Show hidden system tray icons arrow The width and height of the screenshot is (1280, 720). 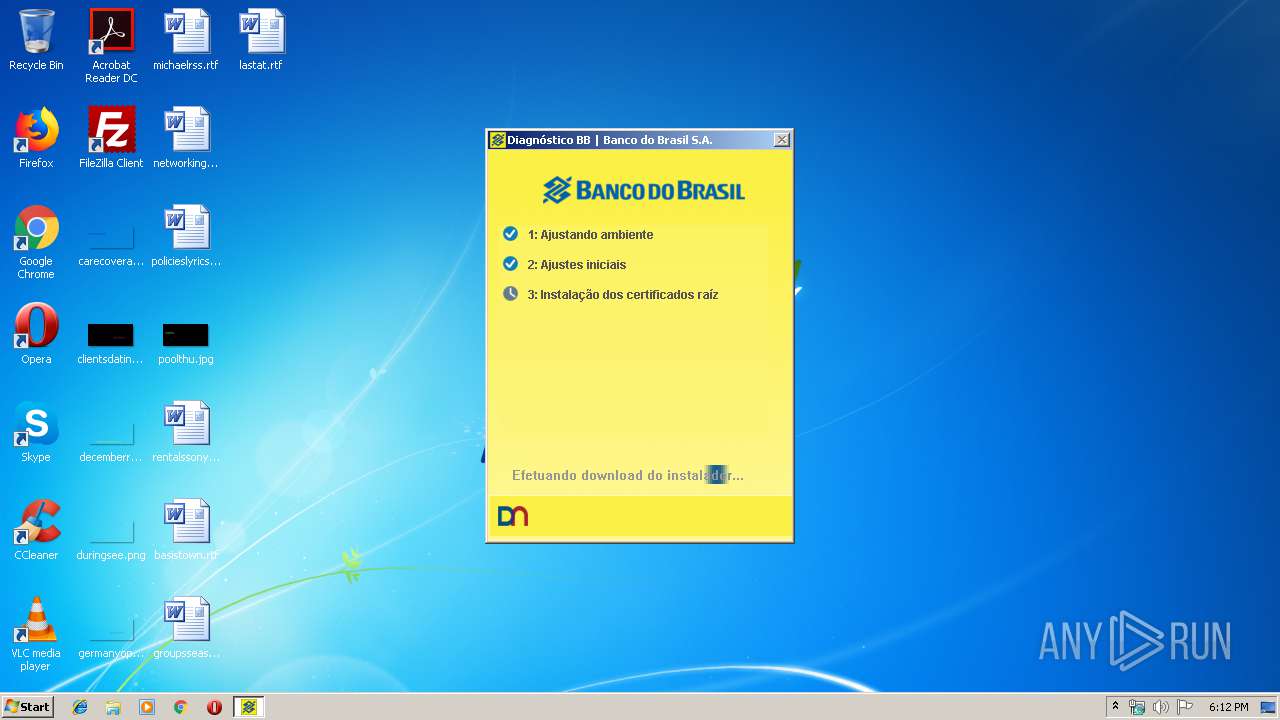(1116, 707)
